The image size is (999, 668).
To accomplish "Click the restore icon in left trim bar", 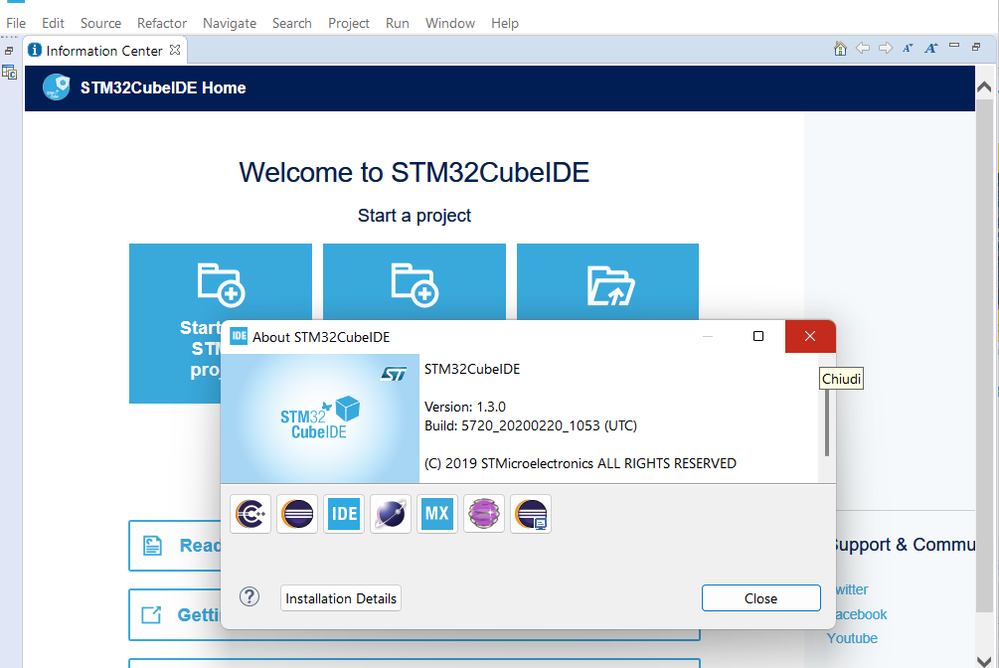I will click(x=8, y=50).
